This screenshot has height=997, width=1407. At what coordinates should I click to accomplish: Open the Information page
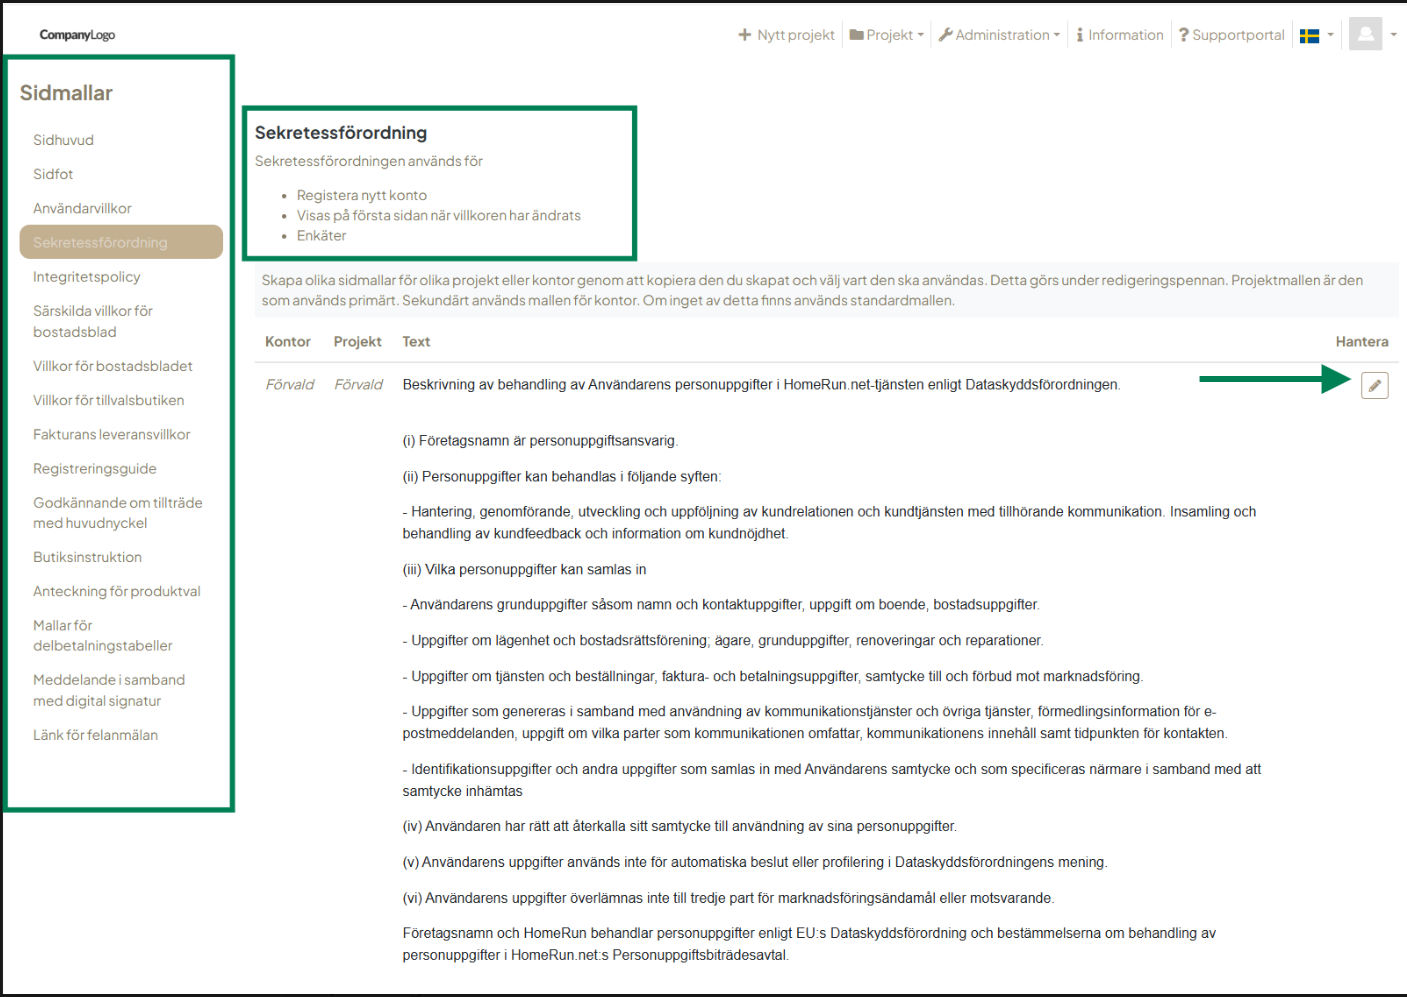click(1120, 35)
